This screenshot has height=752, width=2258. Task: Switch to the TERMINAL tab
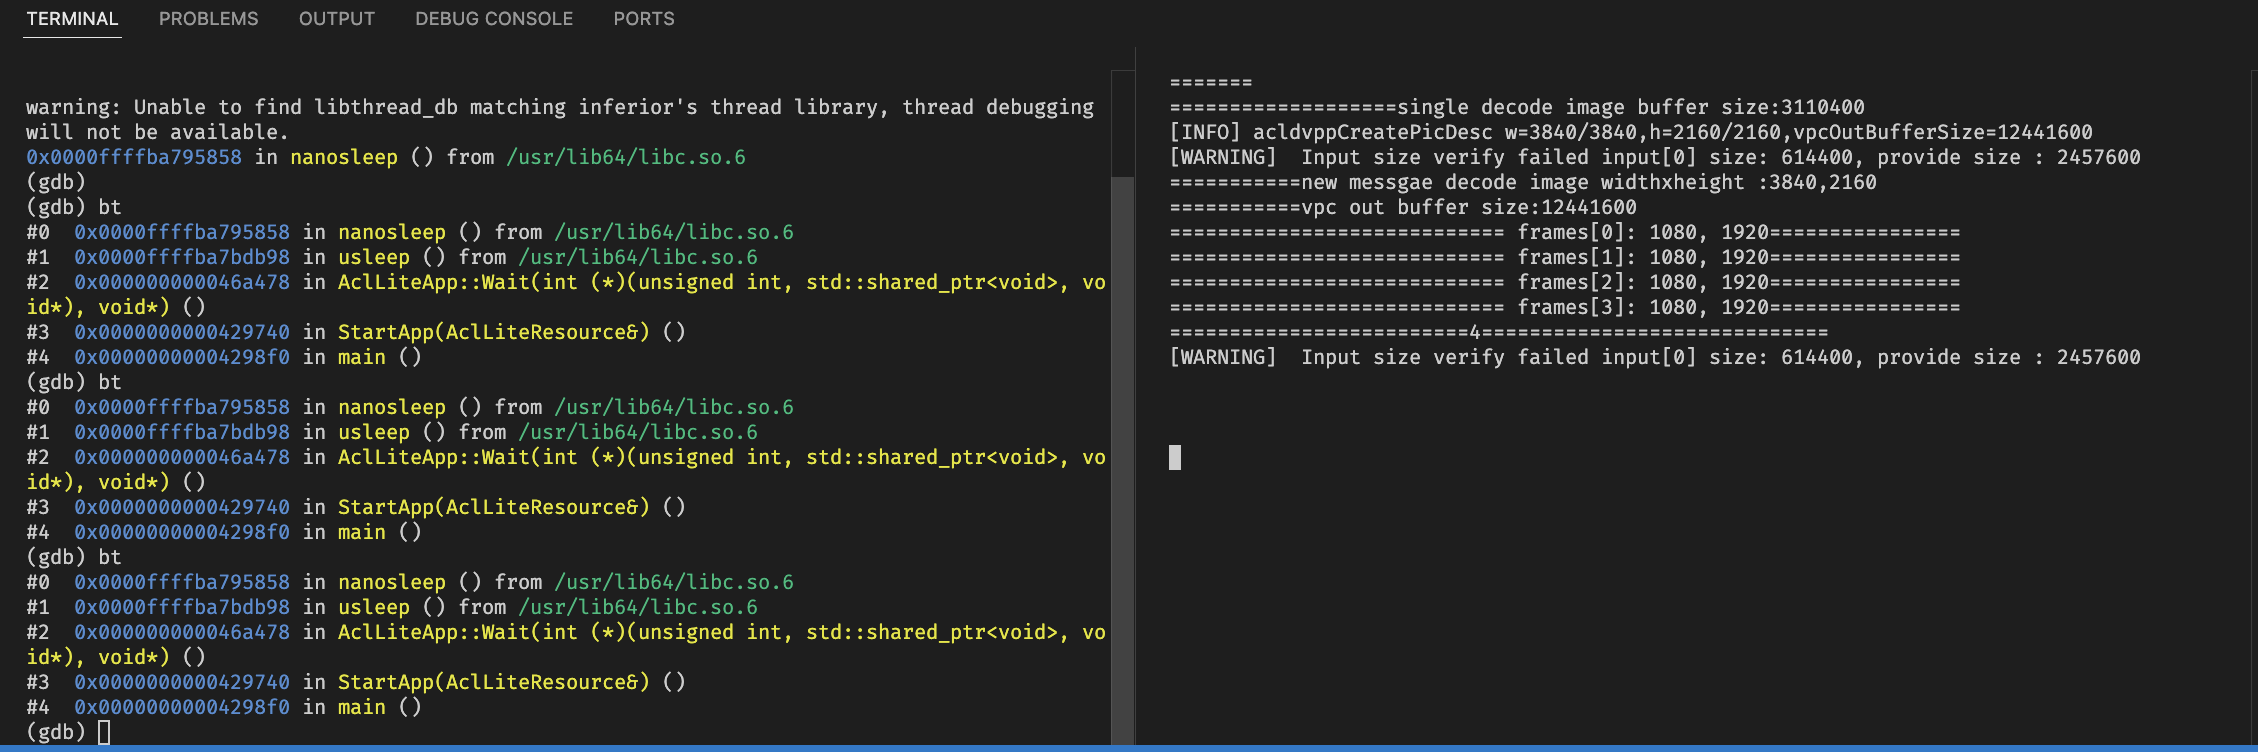pyautogui.click(x=72, y=19)
